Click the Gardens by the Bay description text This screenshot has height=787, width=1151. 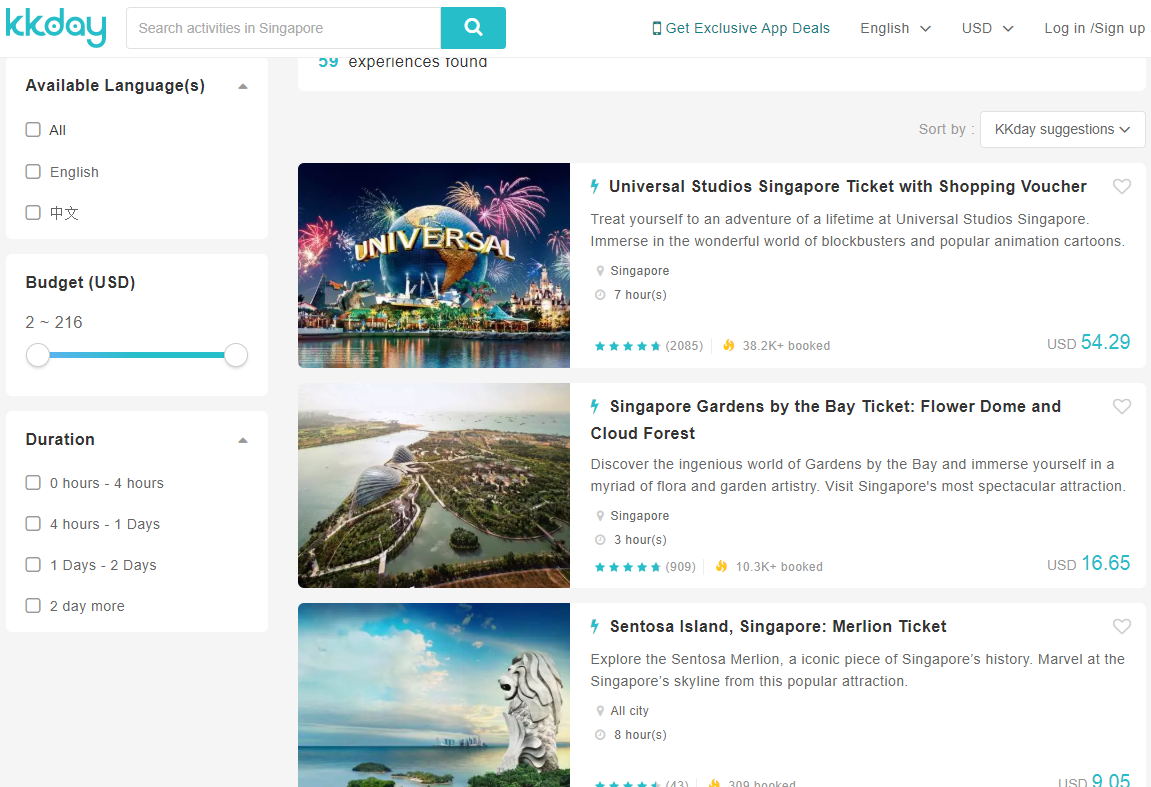(x=857, y=475)
